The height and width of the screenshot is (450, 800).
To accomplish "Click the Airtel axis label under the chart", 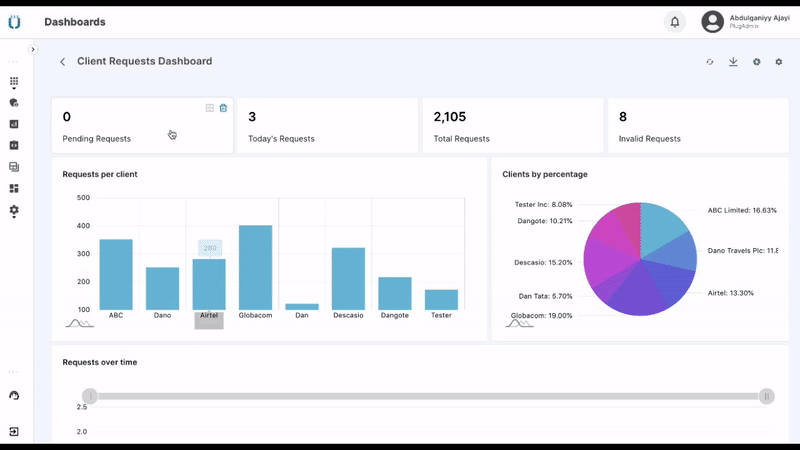I will pyautogui.click(x=209, y=315).
